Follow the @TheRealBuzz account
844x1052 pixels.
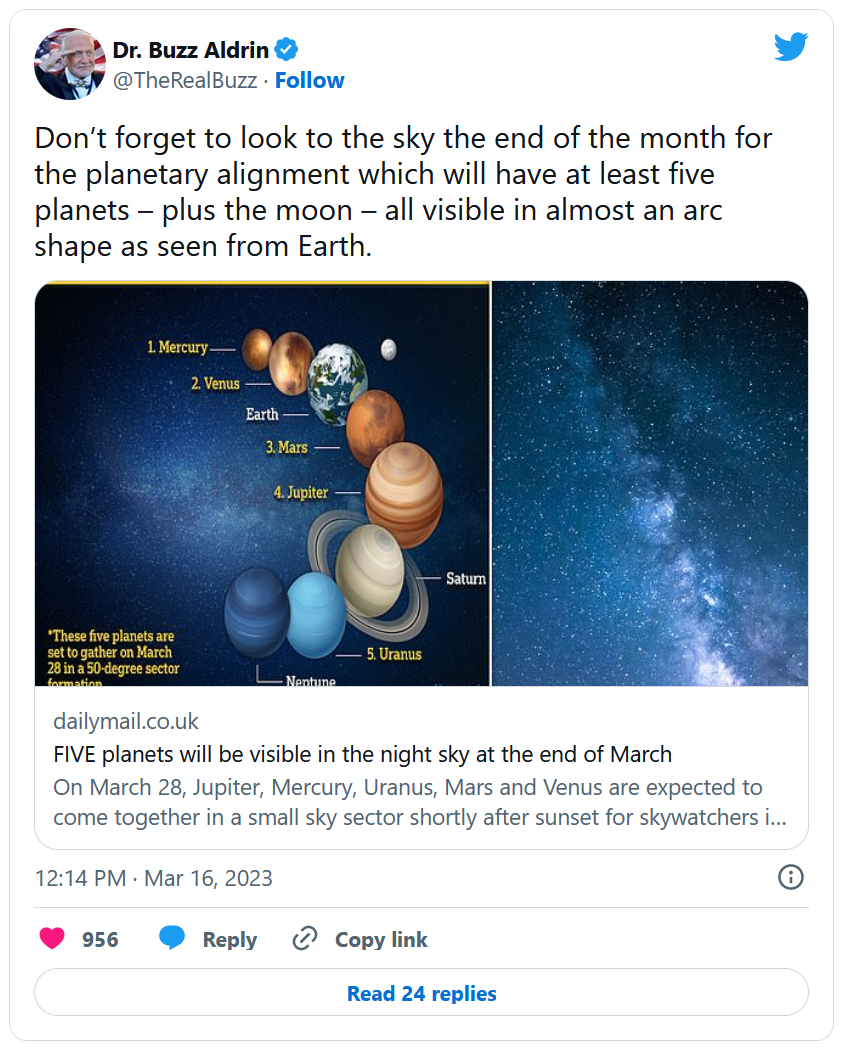tap(309, 81)
